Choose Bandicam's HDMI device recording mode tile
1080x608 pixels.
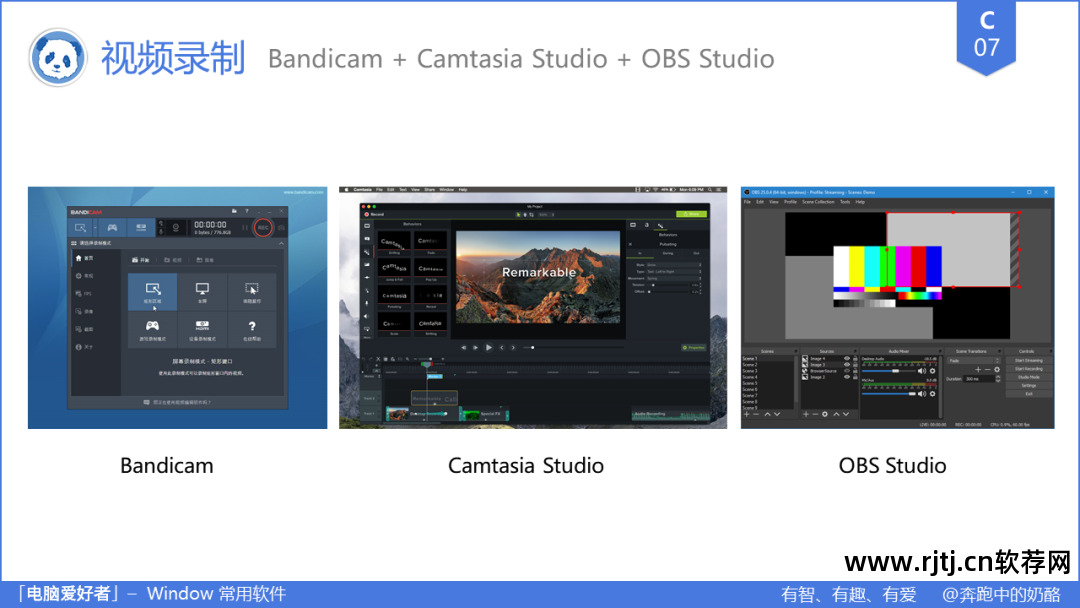[202, 329]
